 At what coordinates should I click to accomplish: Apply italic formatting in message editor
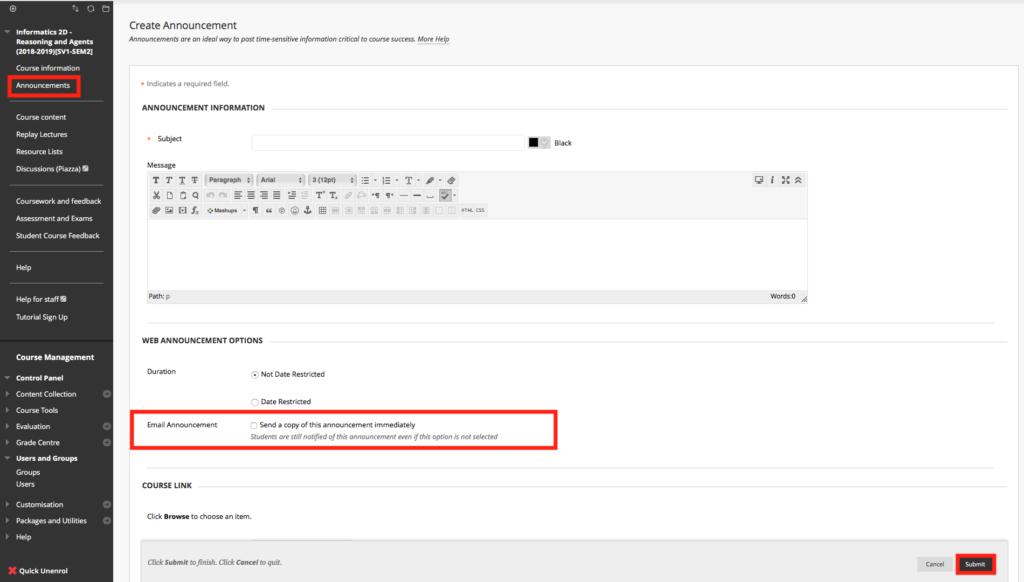point(168,180)
